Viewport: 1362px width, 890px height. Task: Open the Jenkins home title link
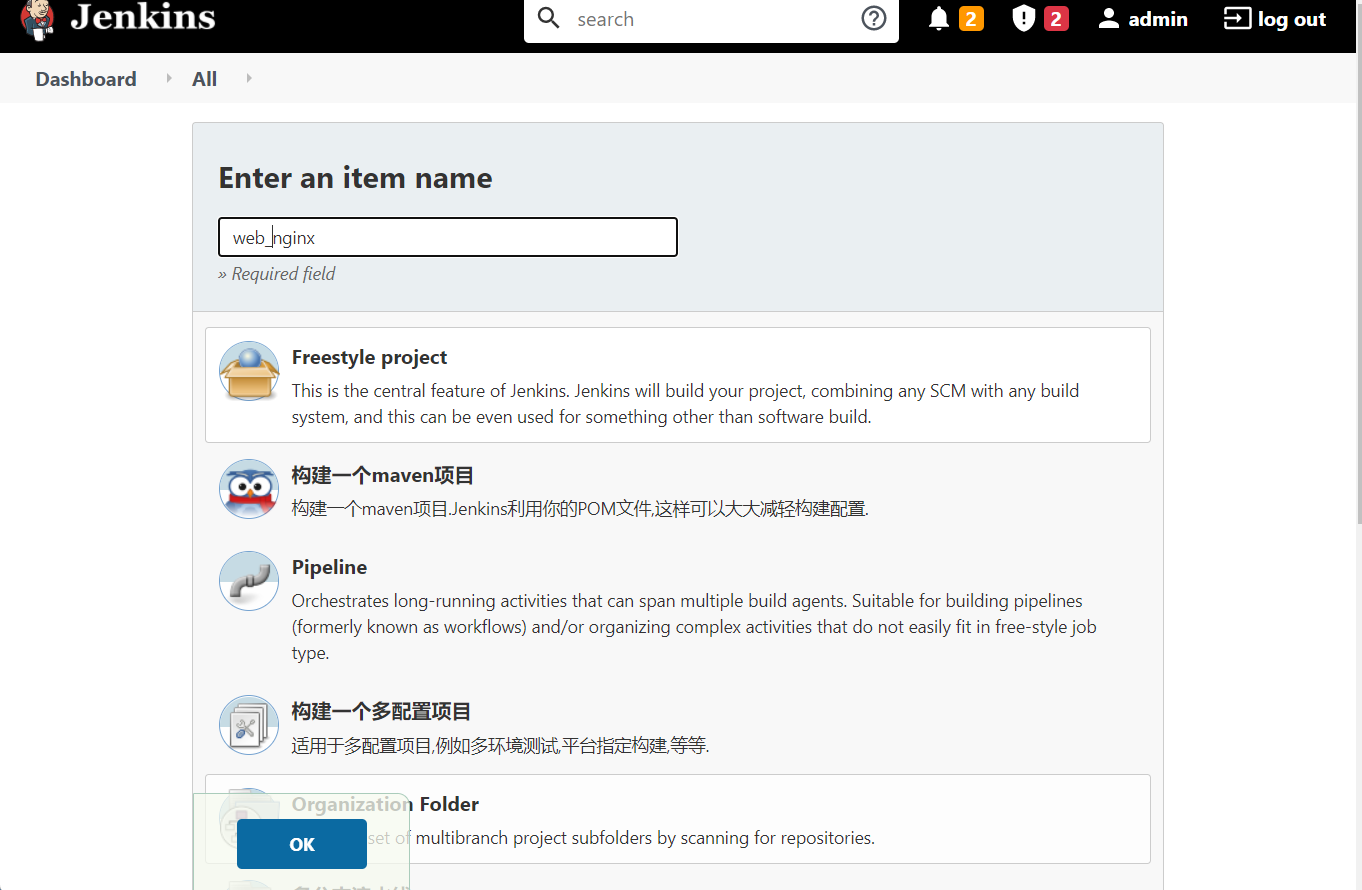143,17
